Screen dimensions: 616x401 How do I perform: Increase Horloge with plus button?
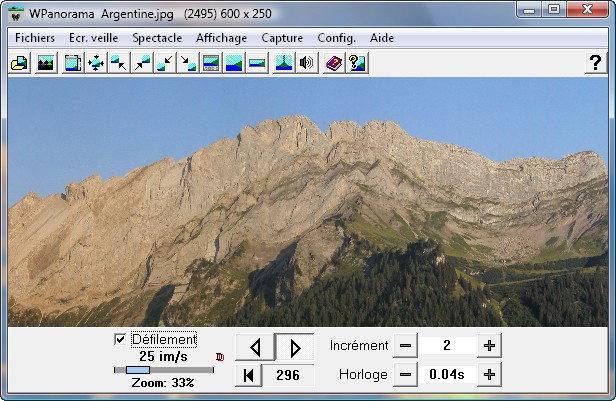[489, 375]
